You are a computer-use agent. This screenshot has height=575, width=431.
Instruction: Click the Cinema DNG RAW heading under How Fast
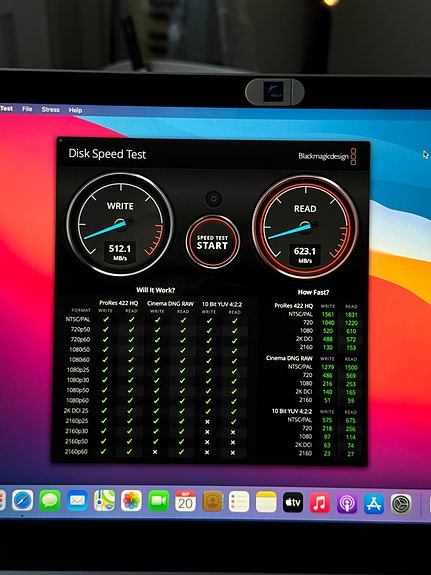tap(289, 358)
